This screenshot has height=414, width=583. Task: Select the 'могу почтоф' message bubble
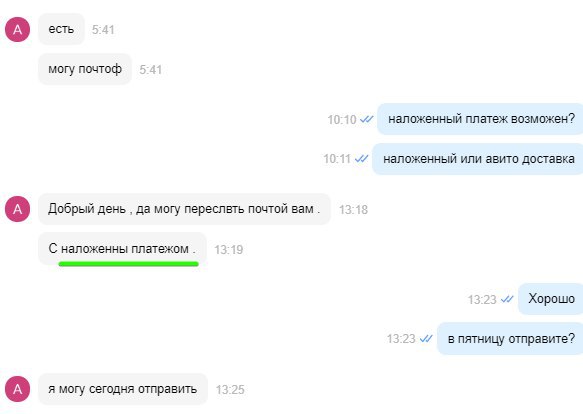(x=85, y=69)
